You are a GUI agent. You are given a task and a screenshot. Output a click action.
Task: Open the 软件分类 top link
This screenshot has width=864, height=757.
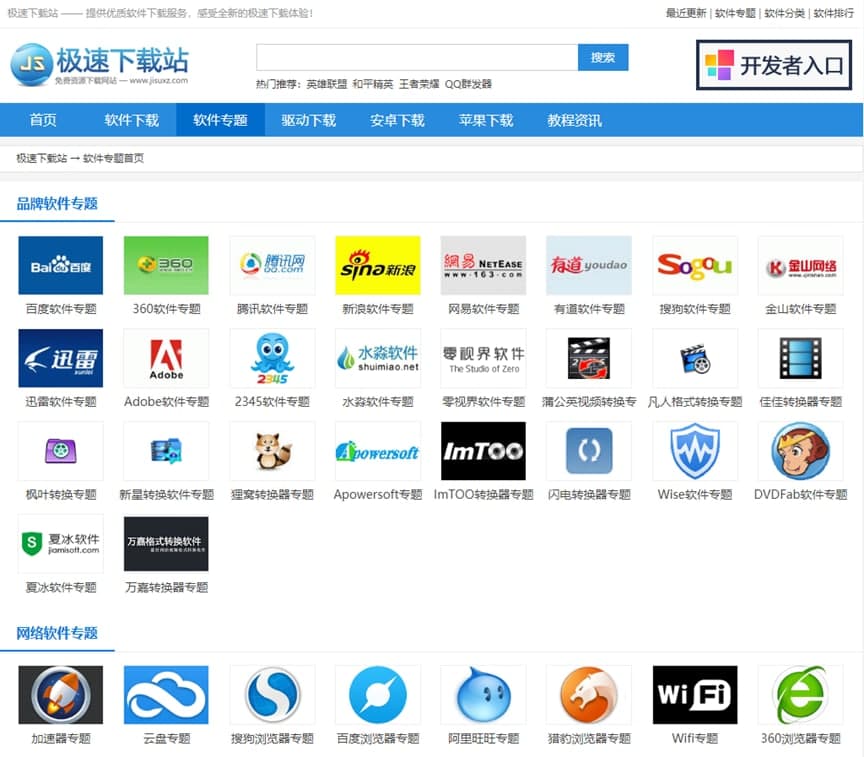pyautogui.click(x=784, y=13)
